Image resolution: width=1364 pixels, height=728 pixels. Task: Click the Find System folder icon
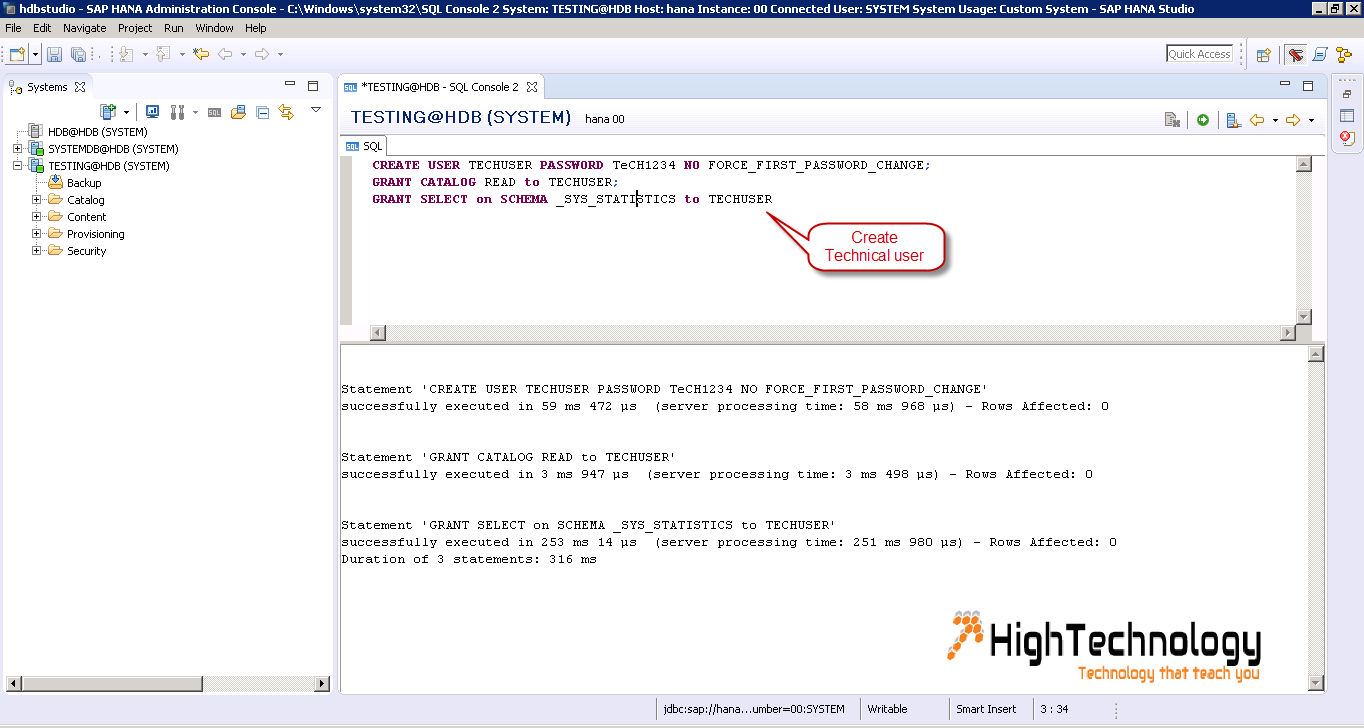click(x=238, y=112)
